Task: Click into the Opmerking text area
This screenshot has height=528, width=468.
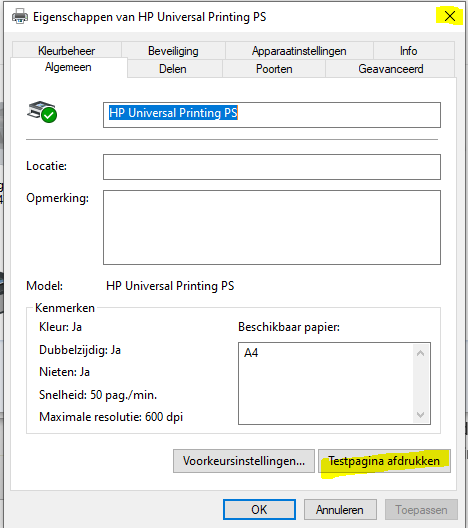Action: [x=272, y=227]
